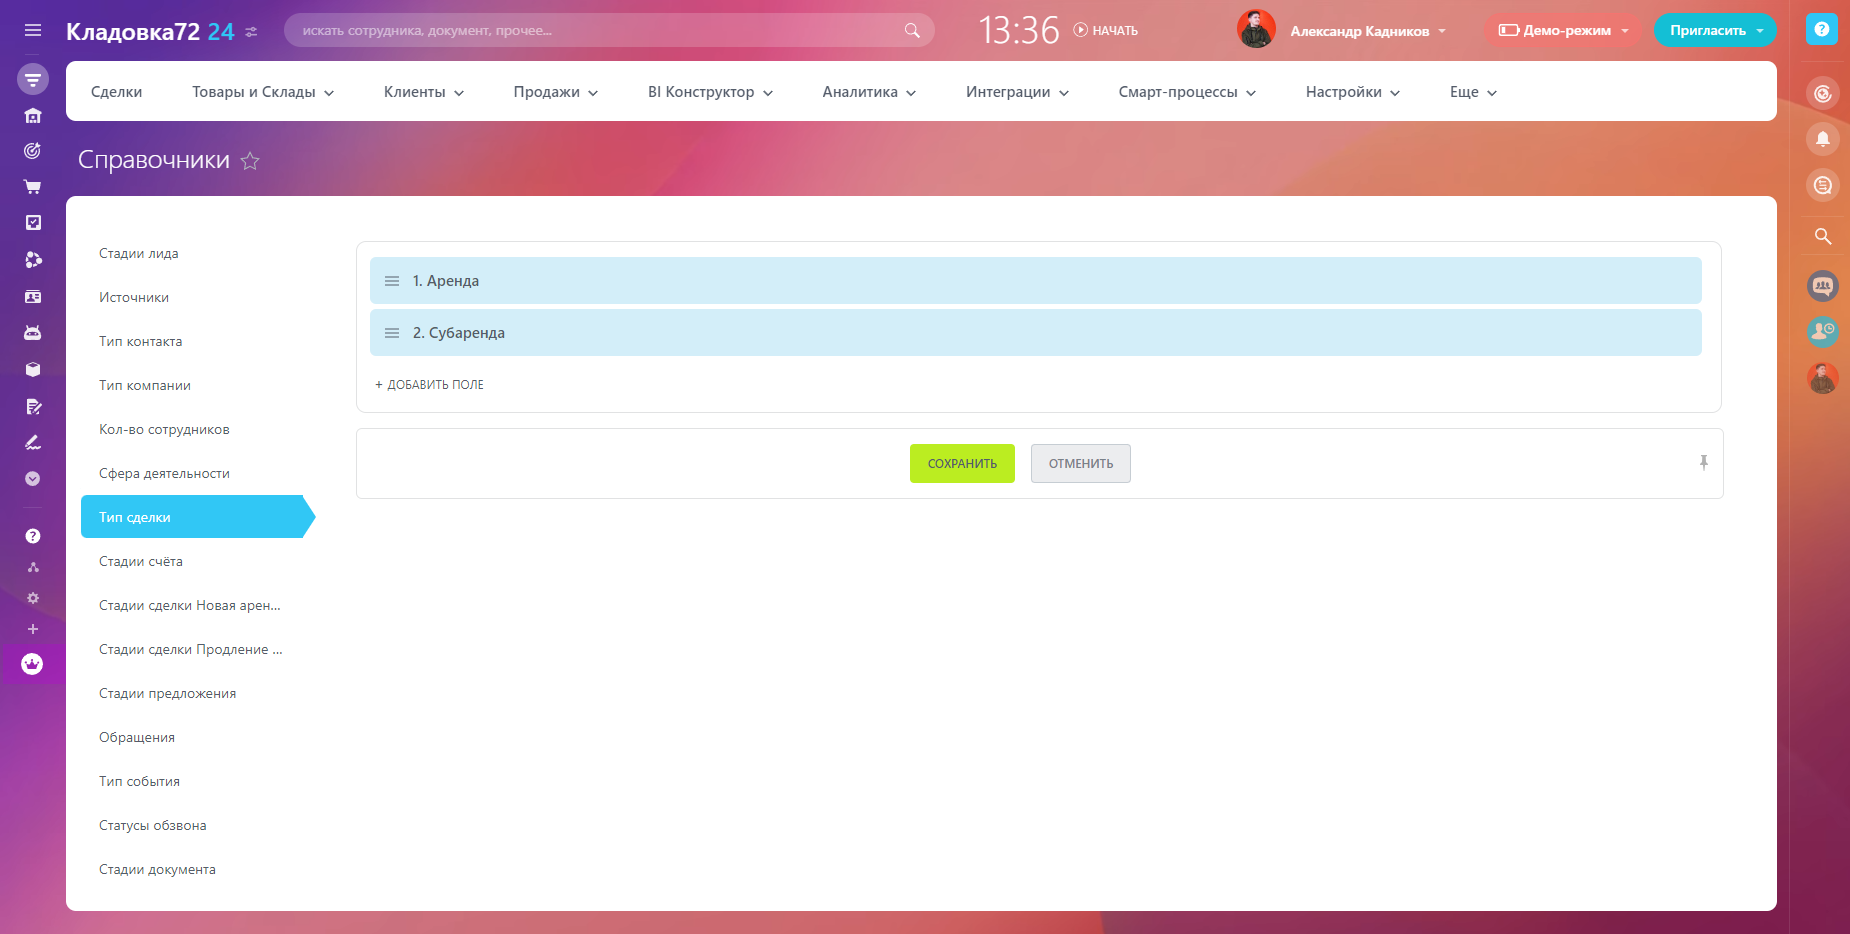Open the robot automation icon in sidebar

click(33, 333)
